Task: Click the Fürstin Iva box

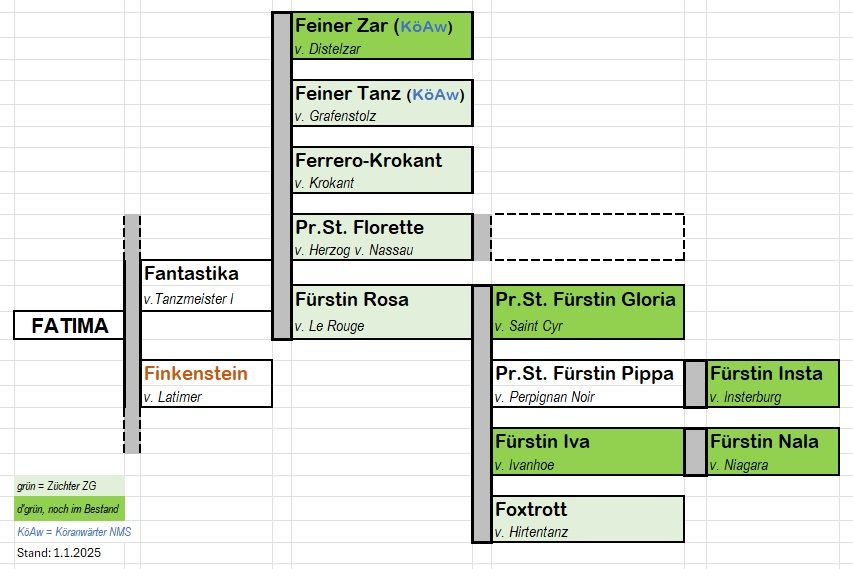Action: coord(587,451)
